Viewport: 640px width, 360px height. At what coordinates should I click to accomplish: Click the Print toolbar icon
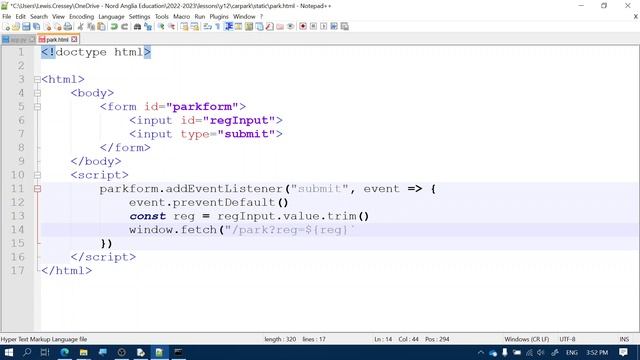point(68,27)
